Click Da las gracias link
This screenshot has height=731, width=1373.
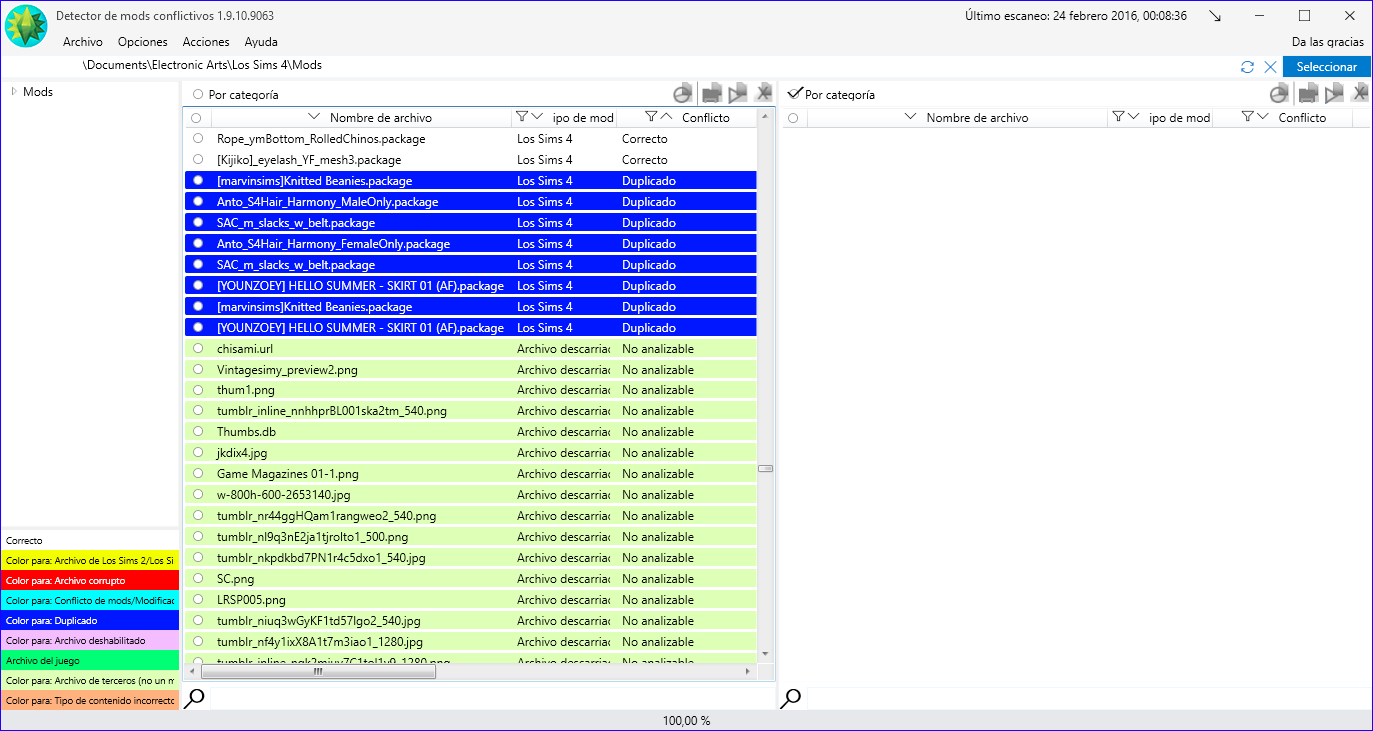point(1328,42)
